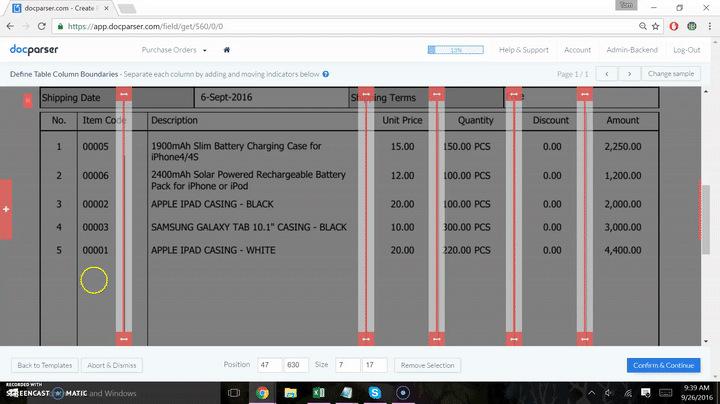This screenshot has width=720, height=404.
Task: Click the top handle of the Item Code column divider
Action: [x=123, y=93]
